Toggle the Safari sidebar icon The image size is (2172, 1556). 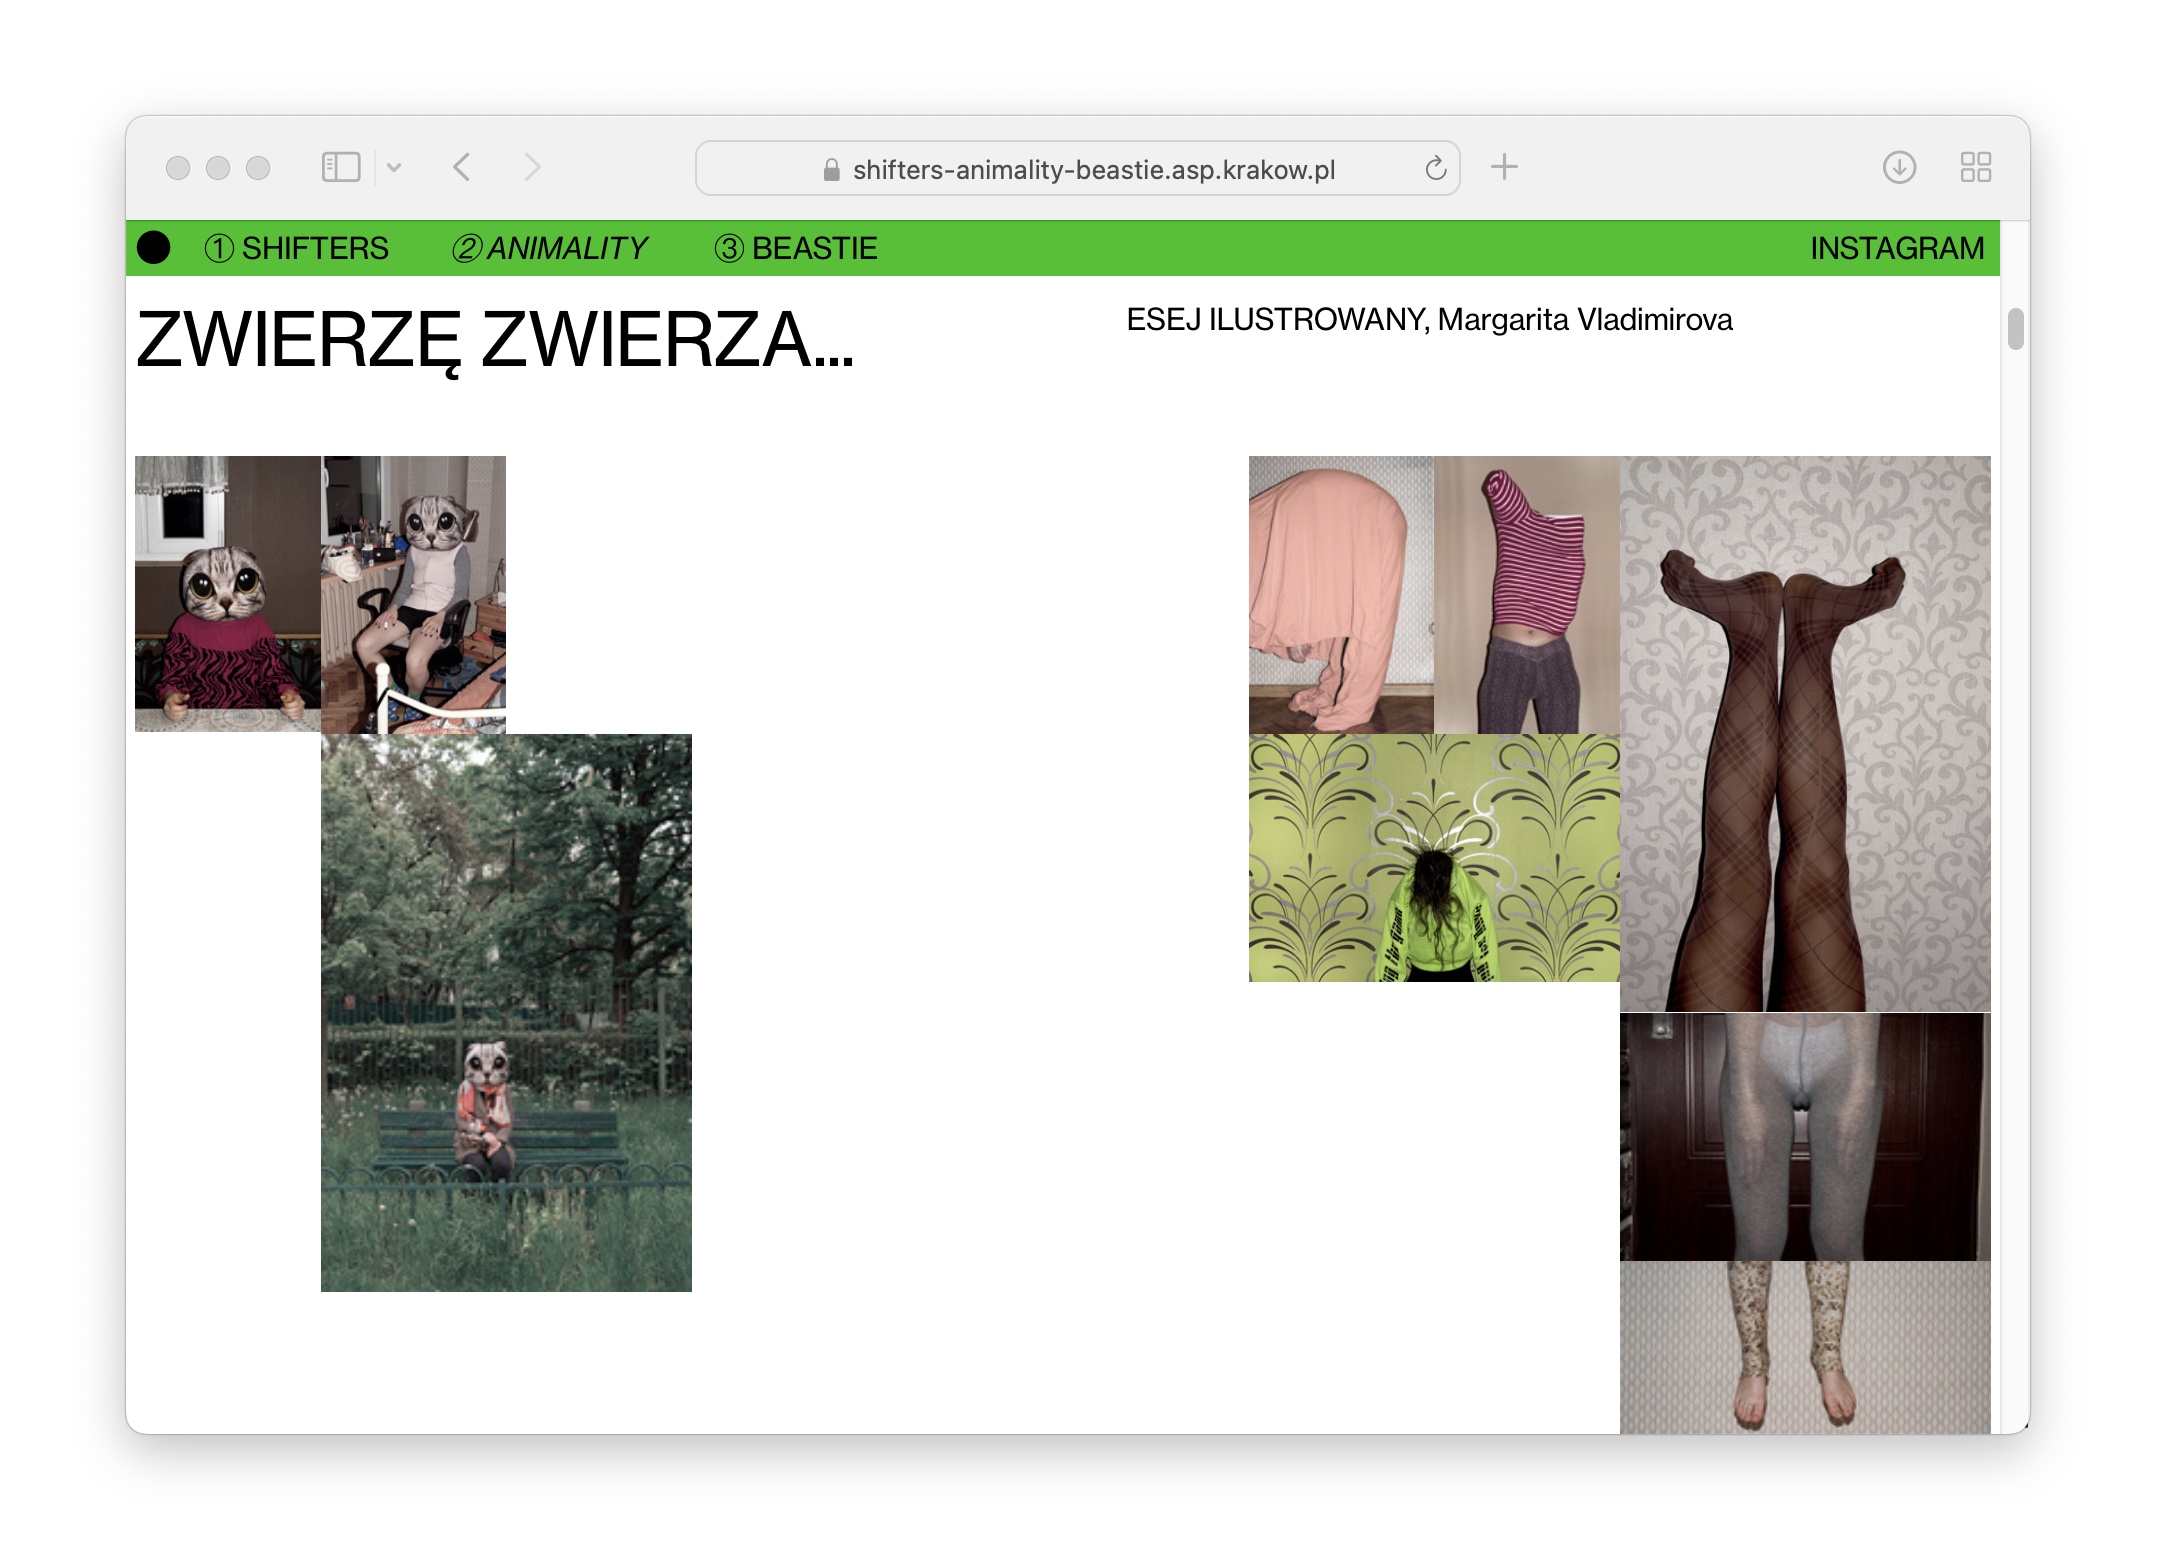pyautogui.click(x=340, y=167)
